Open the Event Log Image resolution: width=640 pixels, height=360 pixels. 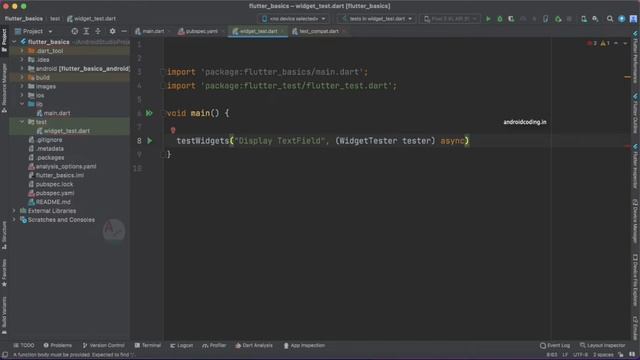555,345
